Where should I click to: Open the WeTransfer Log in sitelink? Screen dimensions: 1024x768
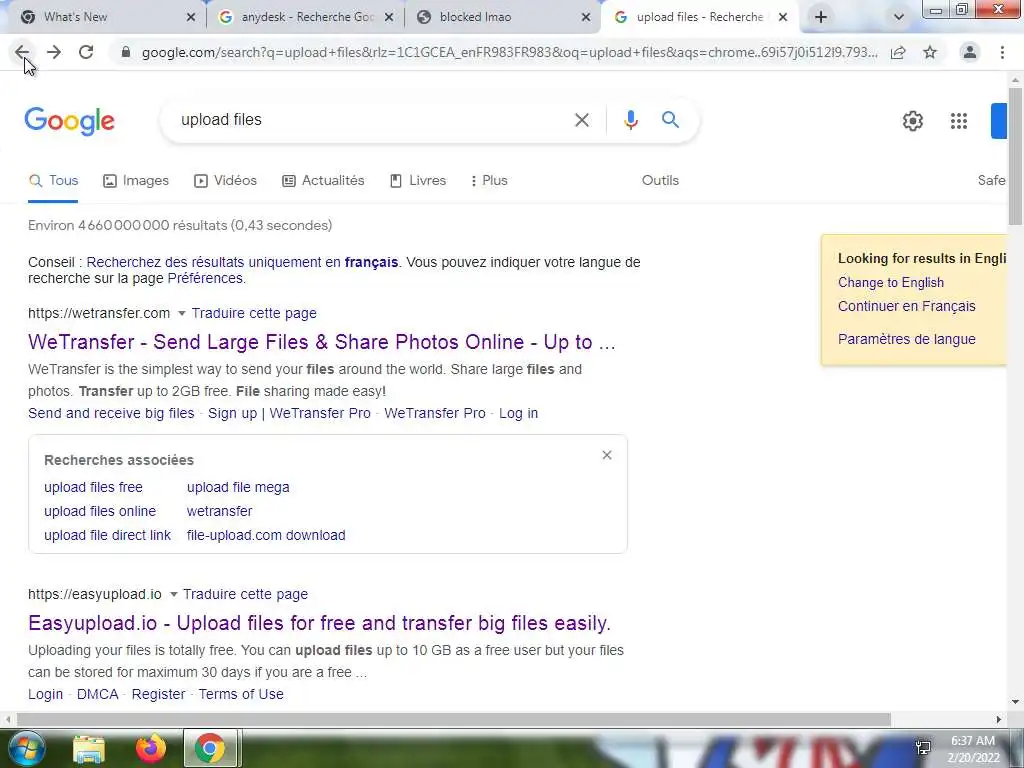pyautogui.click(x=519, y=413)
